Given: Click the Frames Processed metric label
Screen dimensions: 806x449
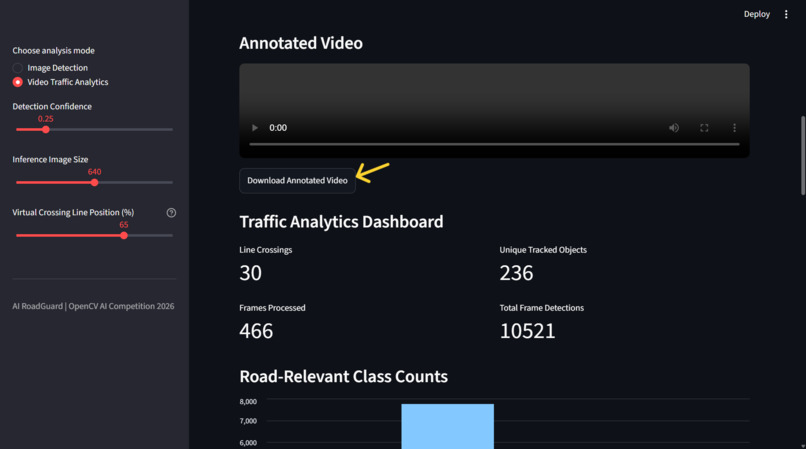Looking at the screenshot, I should pos(272,308).
